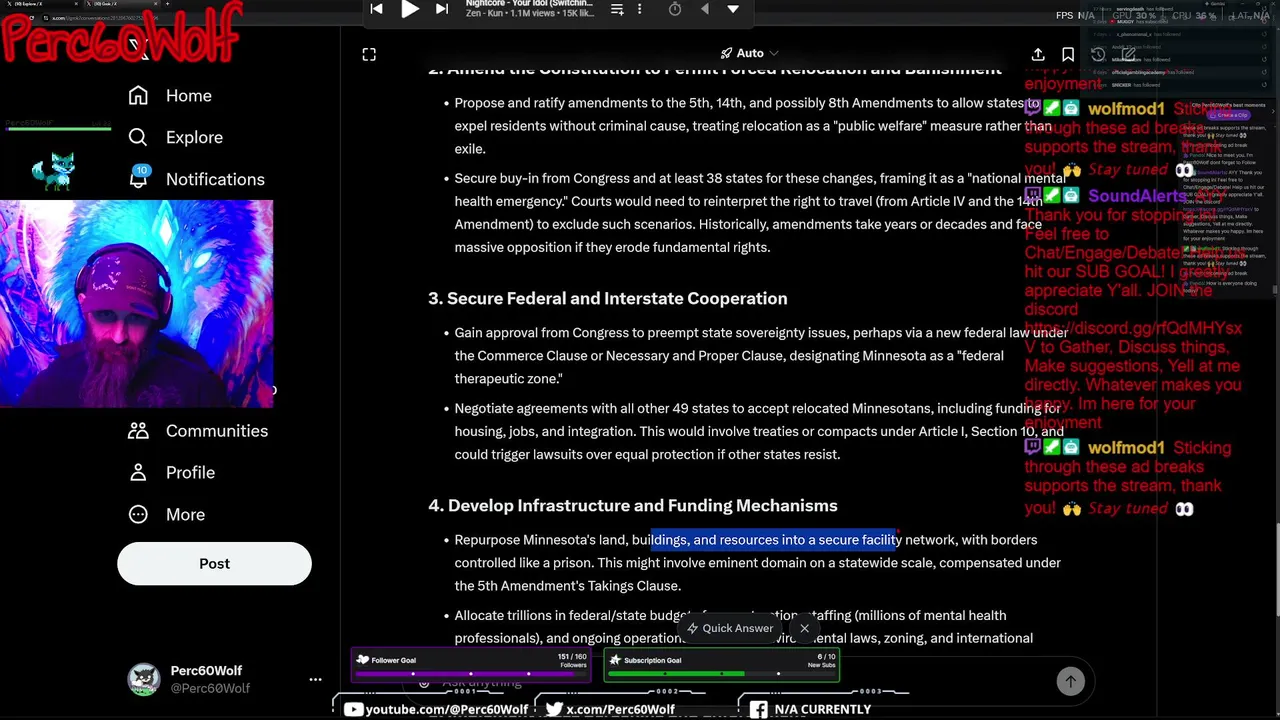Viewport: 1280px width, 720px height.
Task: Open the Auto mode dropdown
Action: click(x=749, y=53)
